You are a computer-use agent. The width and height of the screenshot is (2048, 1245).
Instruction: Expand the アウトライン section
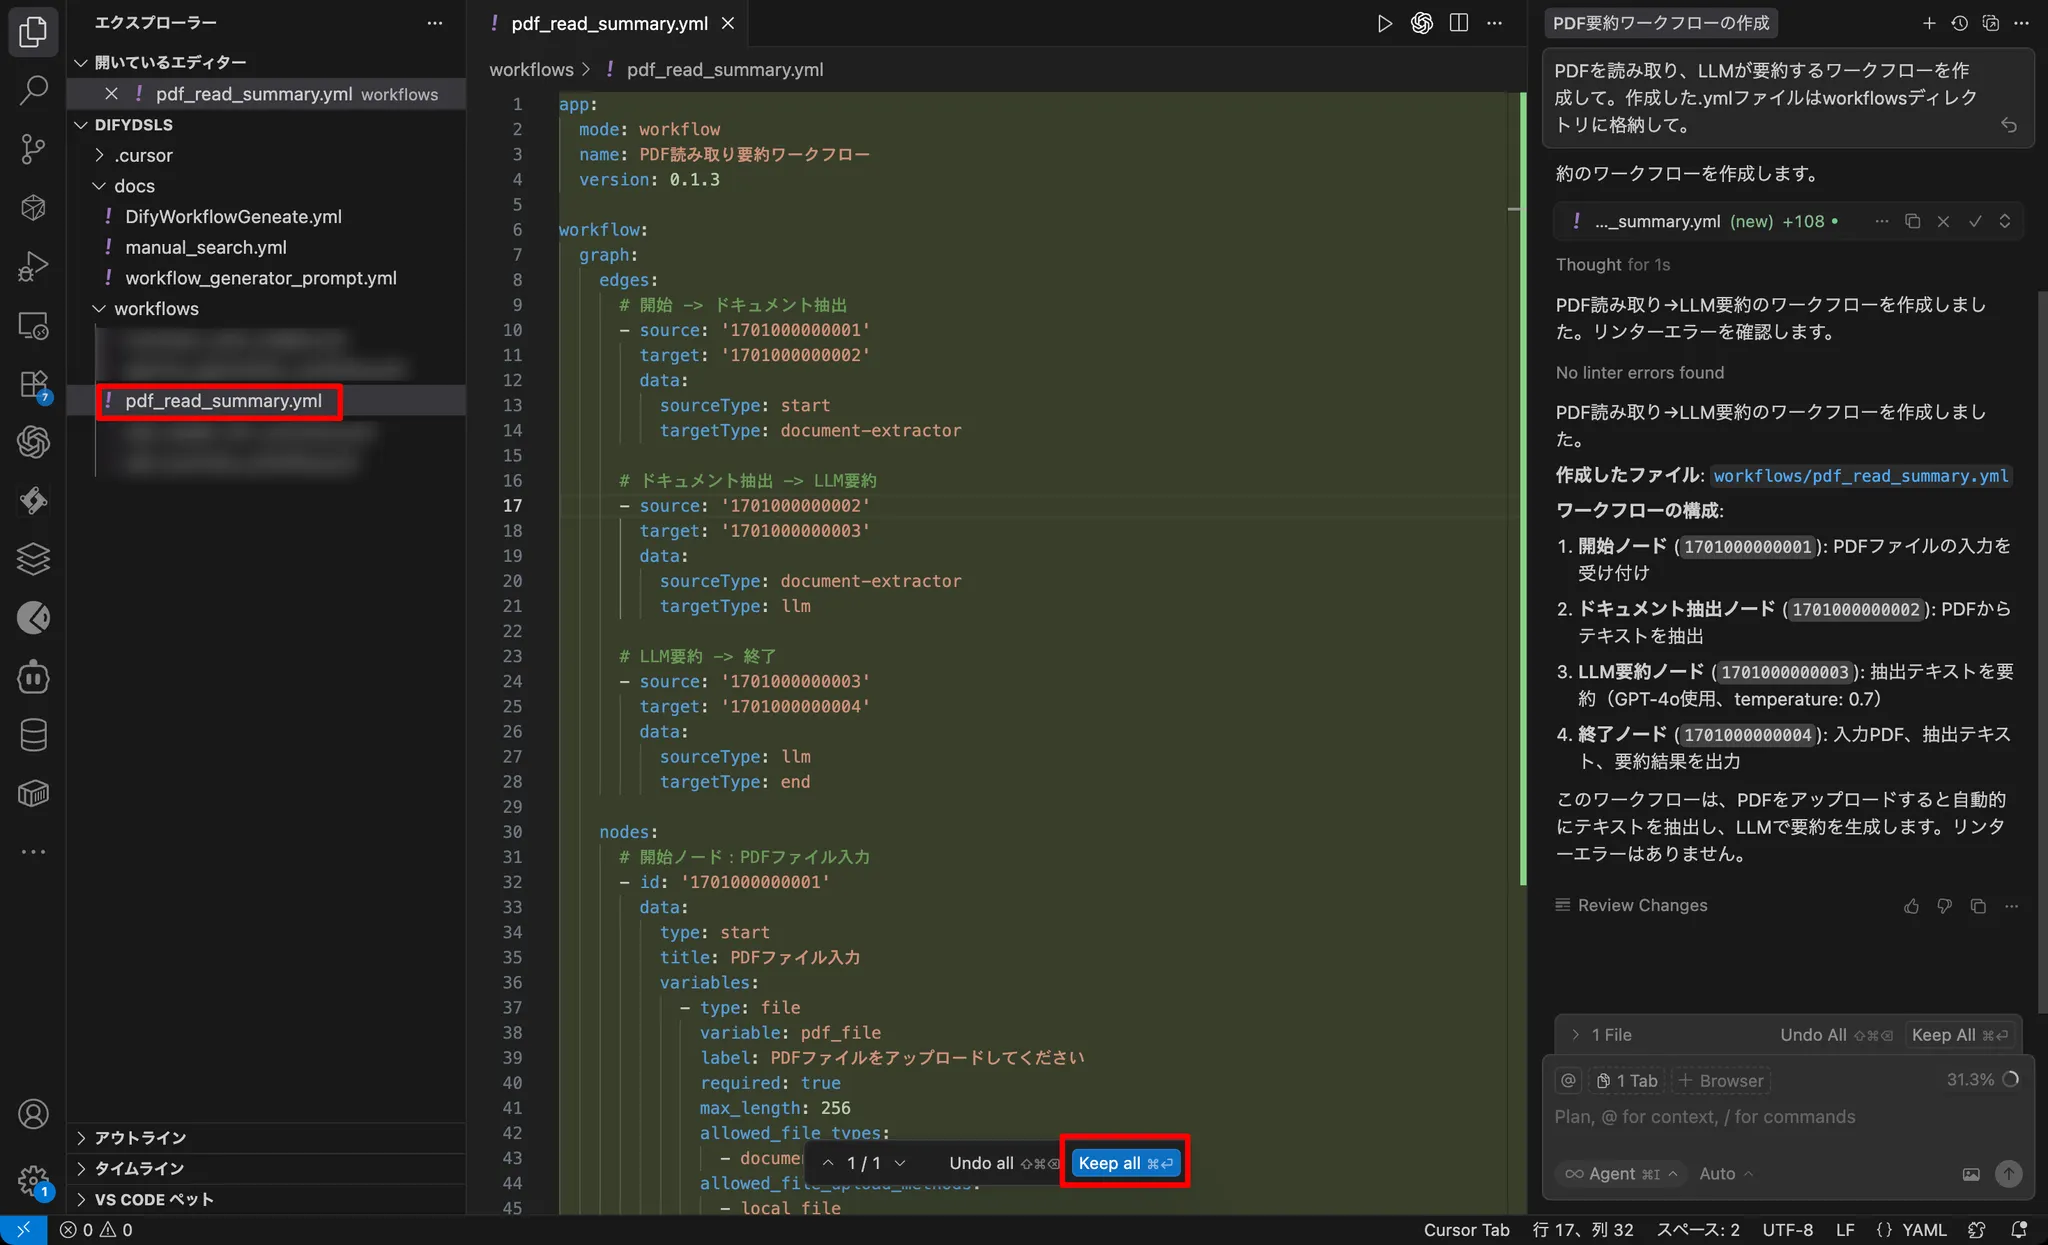tap(140, 1138)
